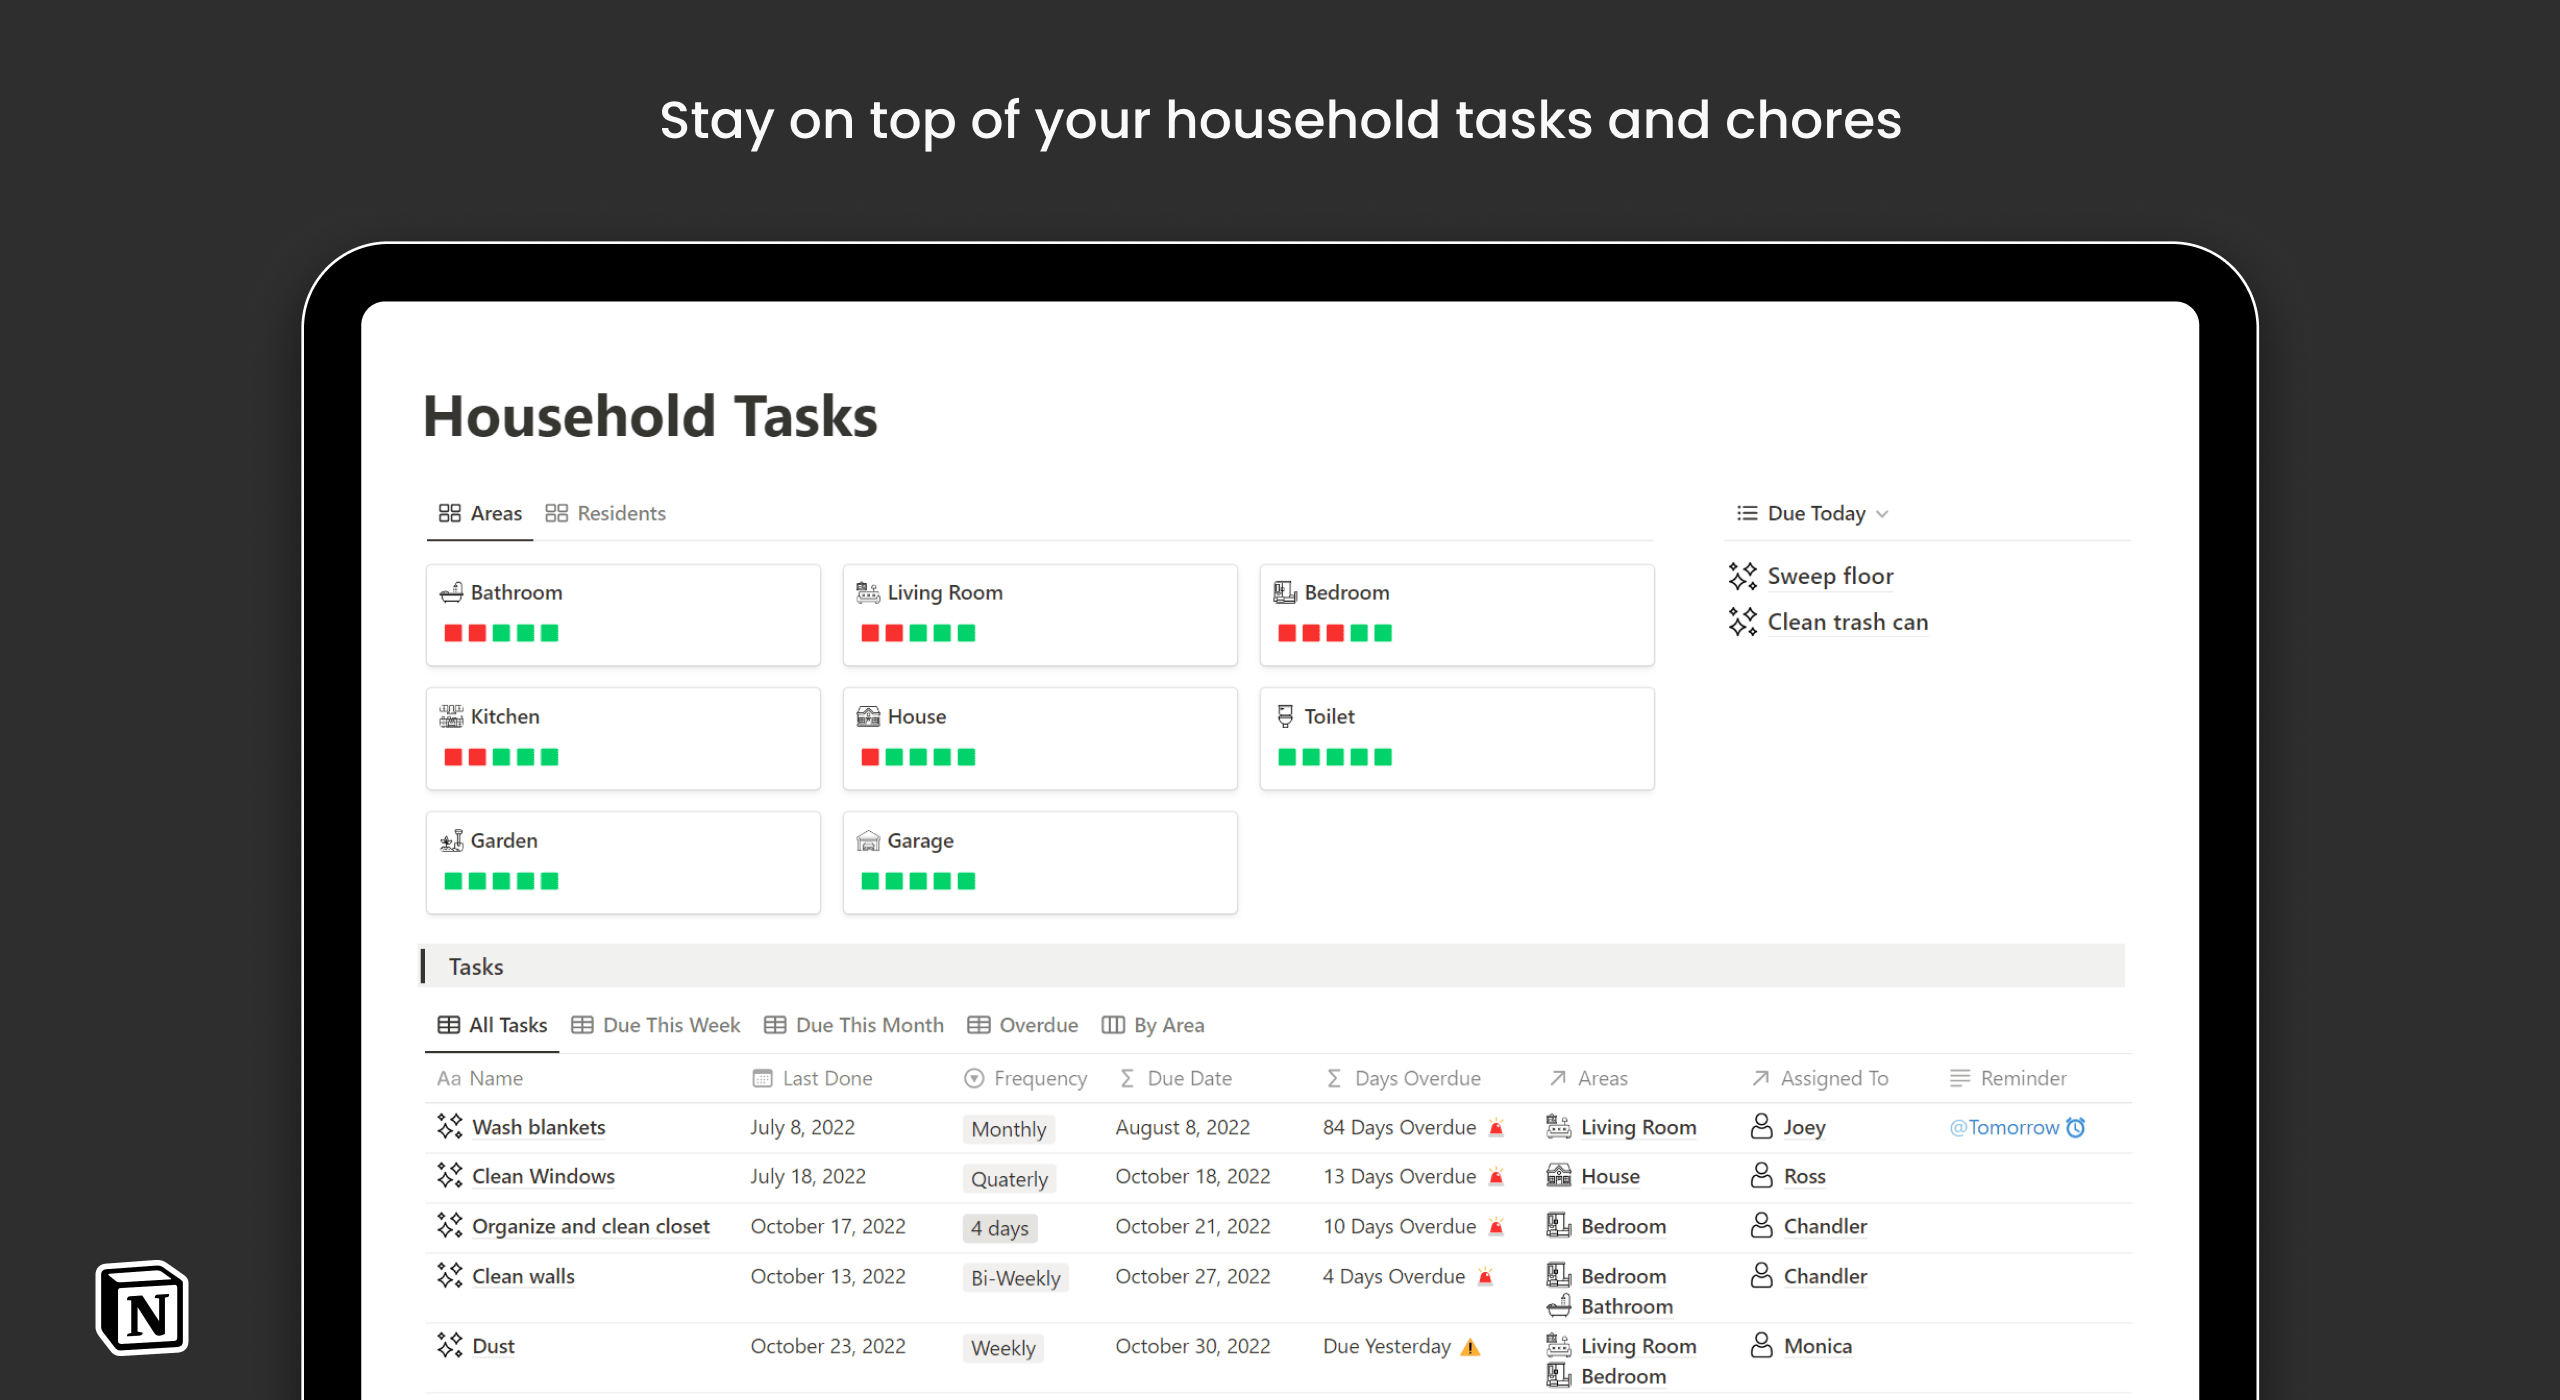Open the Due This Week view

670,1025
